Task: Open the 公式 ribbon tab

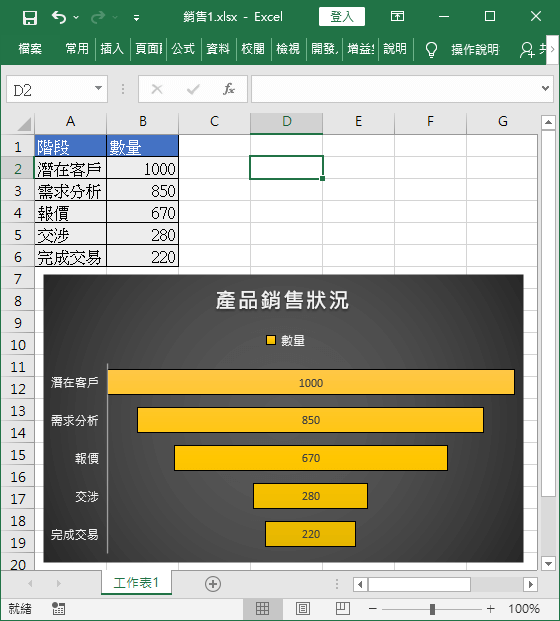Action: coord(183,49)
